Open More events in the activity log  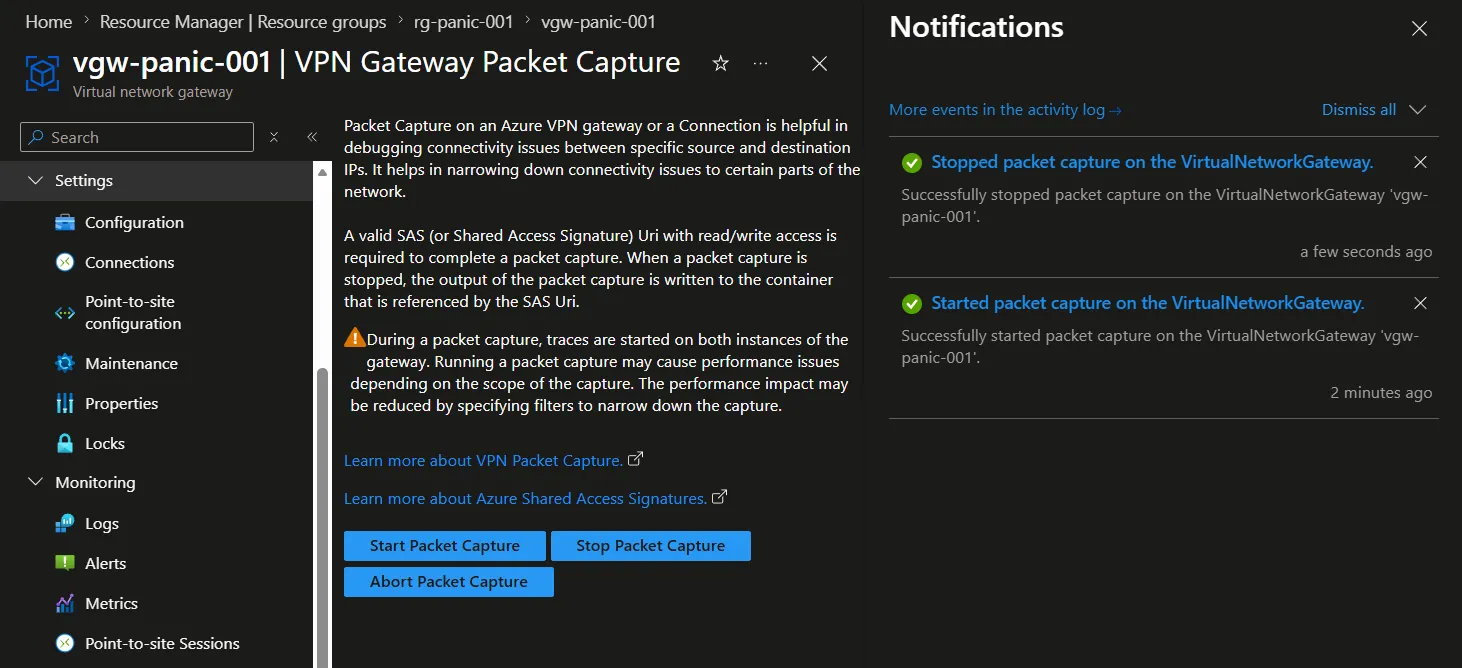point(1005,110)
